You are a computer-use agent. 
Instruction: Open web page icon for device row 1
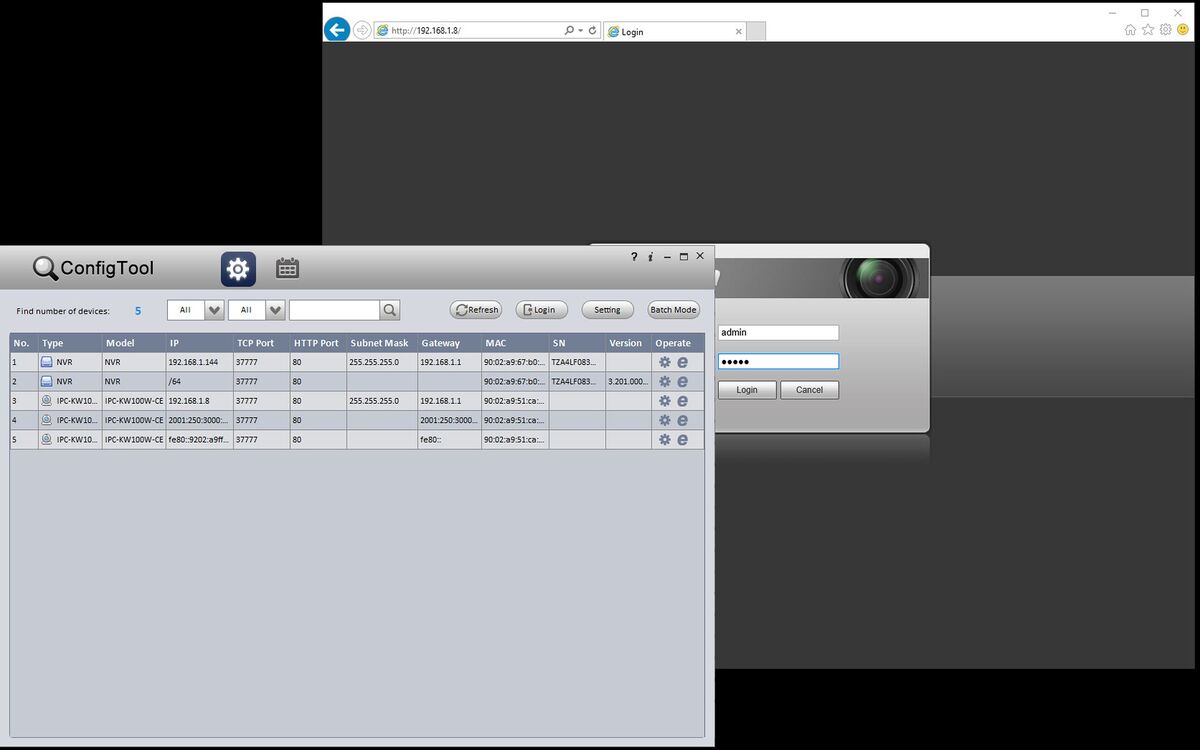(682, 362)
